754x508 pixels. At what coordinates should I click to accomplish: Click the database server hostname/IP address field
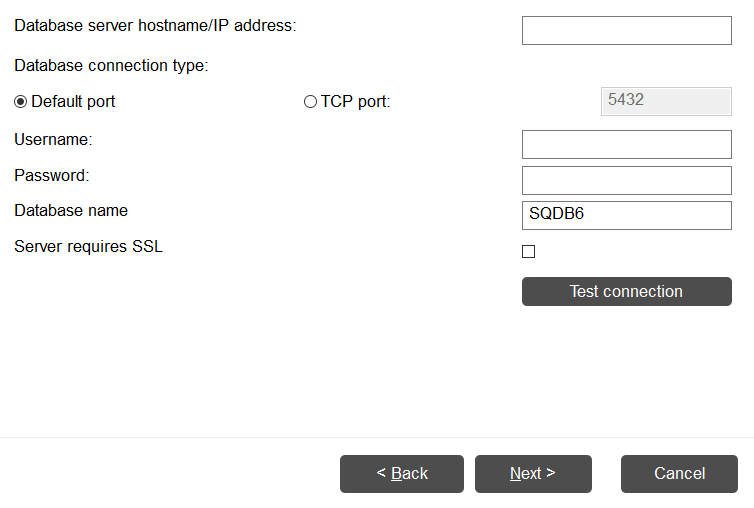point(626,30)
